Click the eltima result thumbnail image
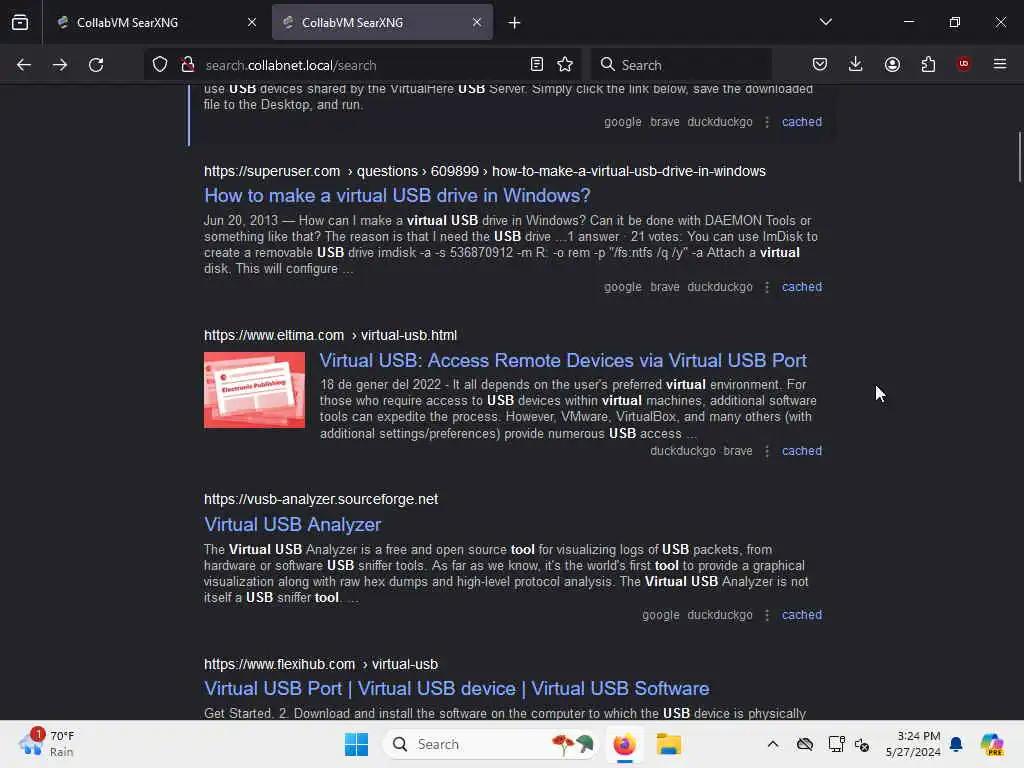1024x768 pixels. (254, 390)
